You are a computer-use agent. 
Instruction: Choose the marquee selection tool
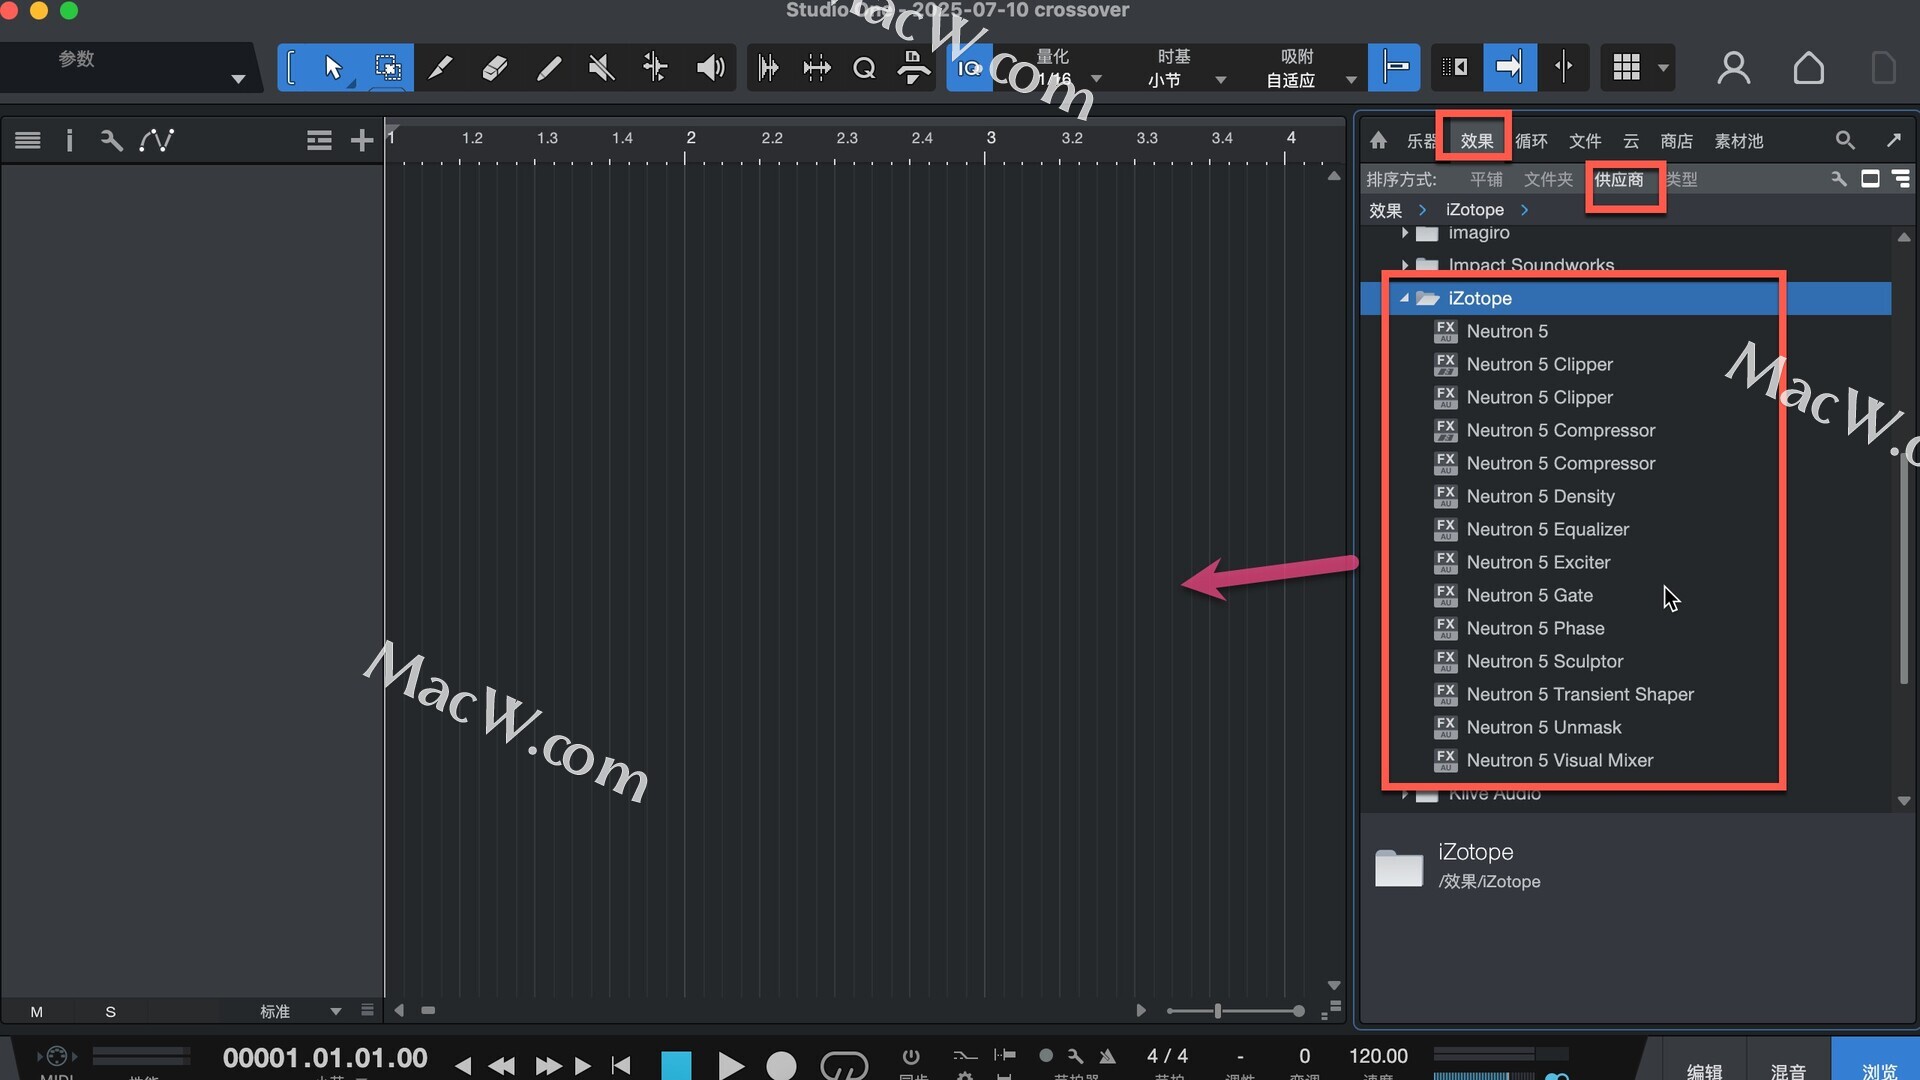388,68
